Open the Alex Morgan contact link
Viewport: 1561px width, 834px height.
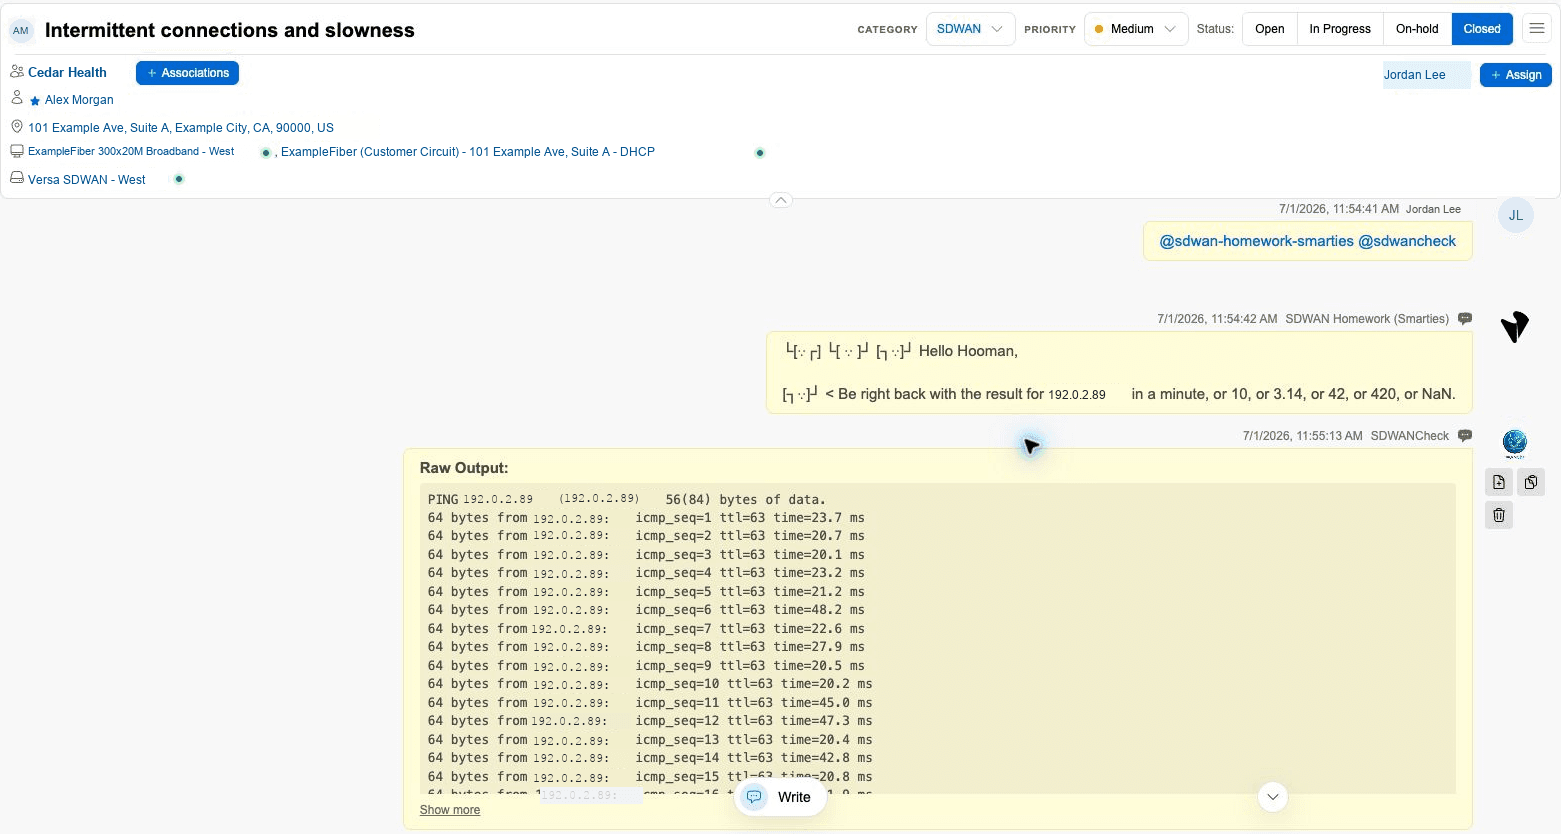click(x=79, y=100)
